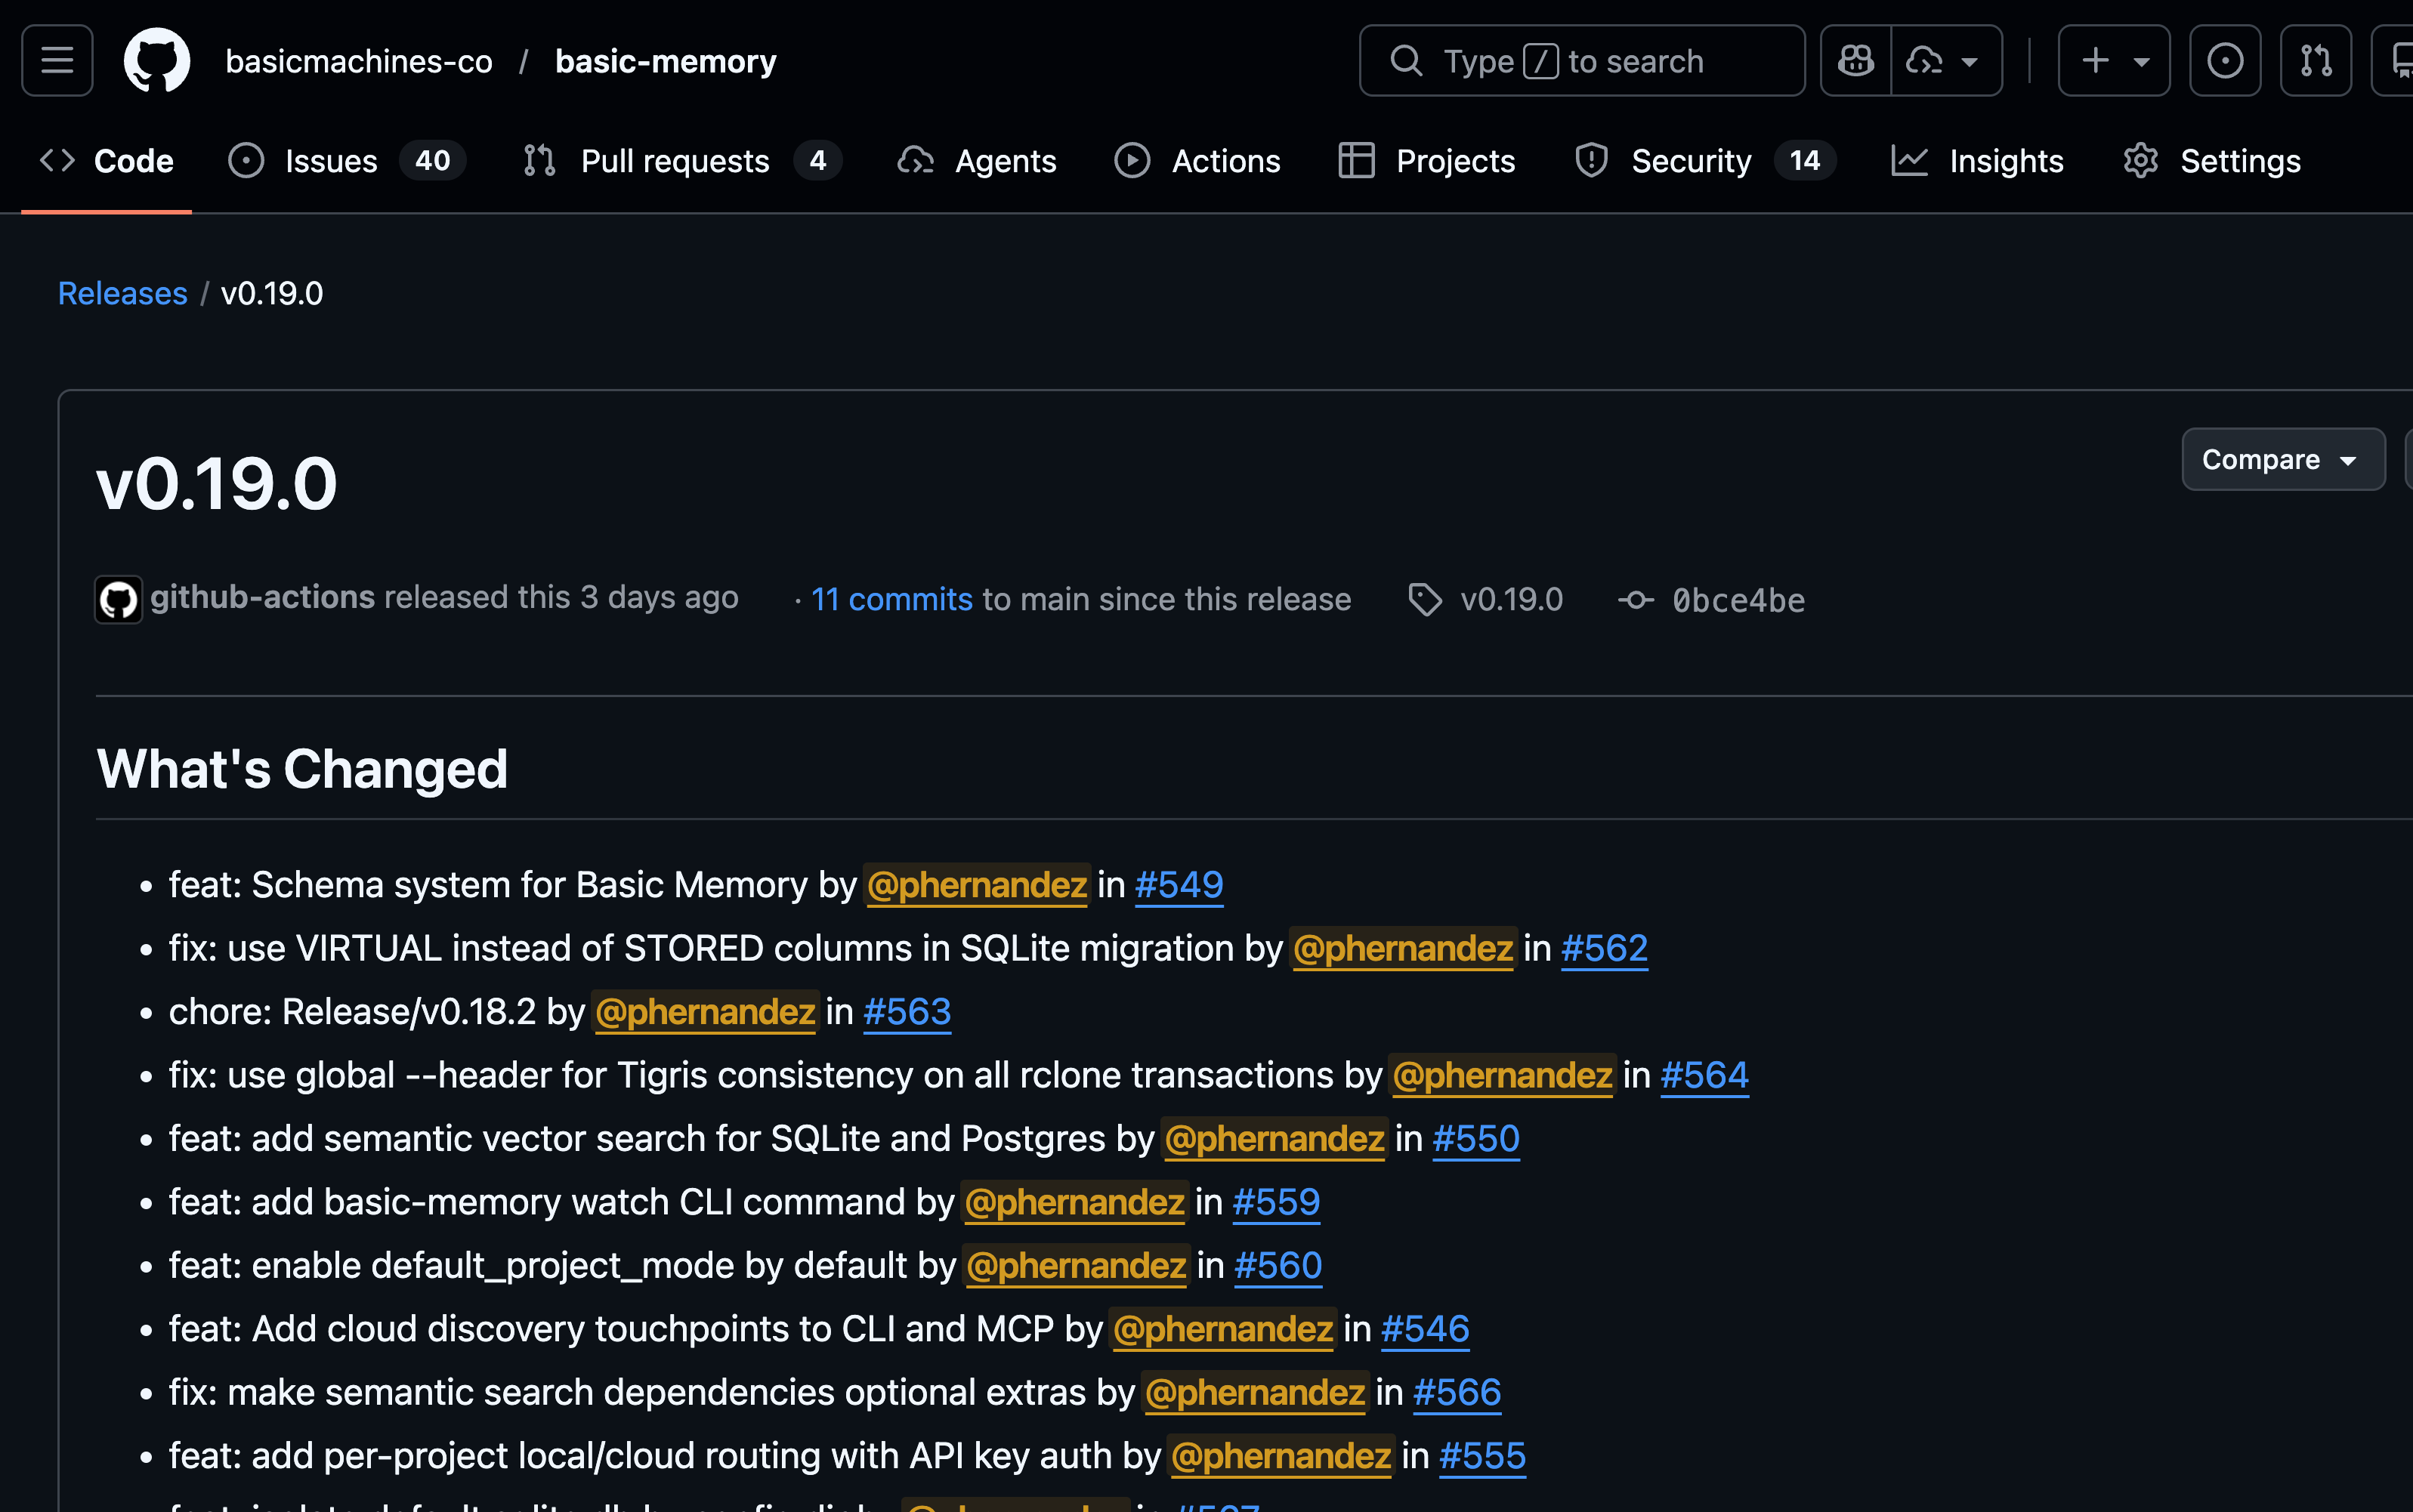2413x1512 pixels.
Task: Open @phernandez on the API key auth line
Action: point(1281,1456)
